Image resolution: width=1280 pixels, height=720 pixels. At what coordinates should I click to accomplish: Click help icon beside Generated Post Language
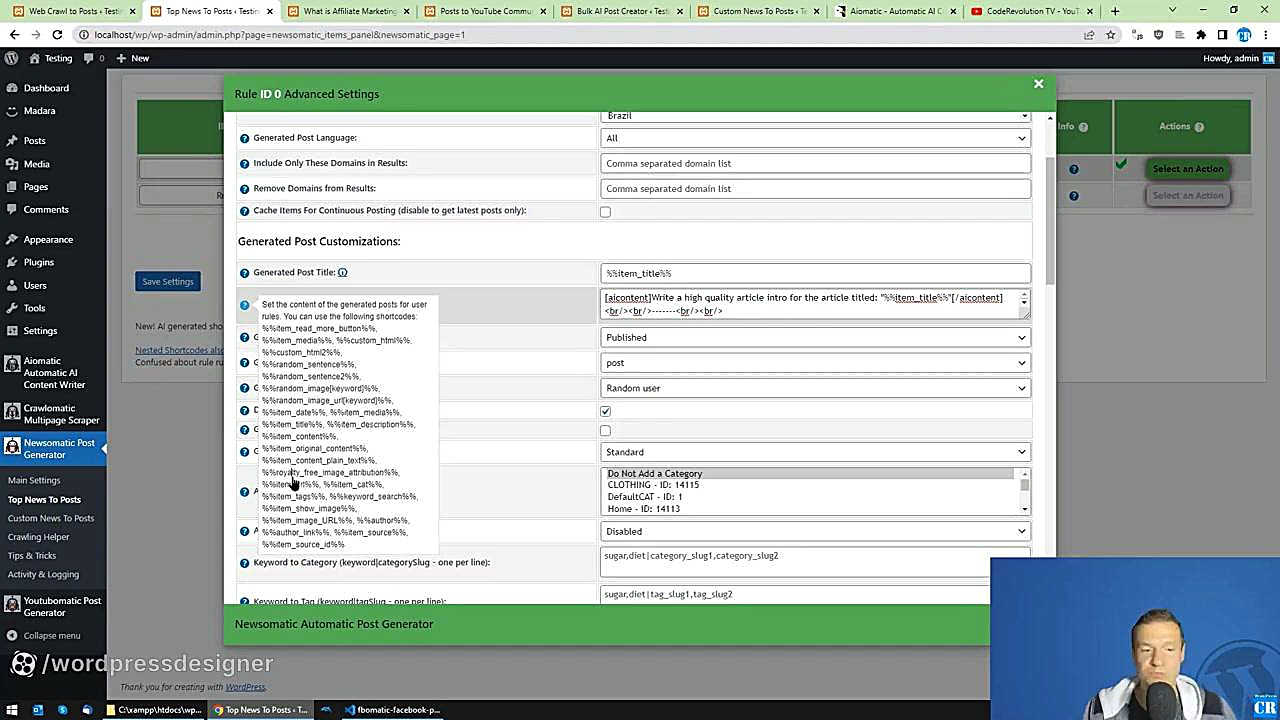pyautogui.click(x=244, y=138)
